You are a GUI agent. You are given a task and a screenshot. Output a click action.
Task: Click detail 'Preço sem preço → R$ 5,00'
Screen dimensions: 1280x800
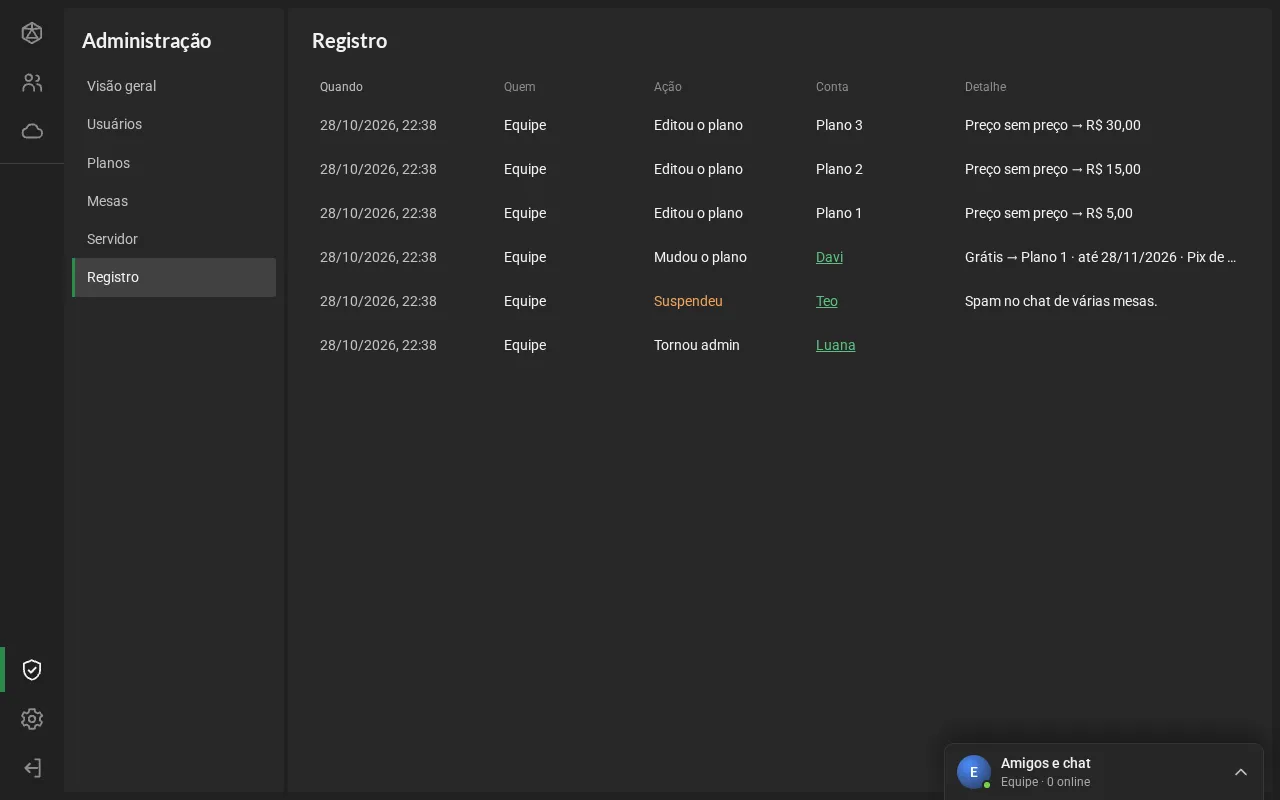click(x=1048, y=213)
